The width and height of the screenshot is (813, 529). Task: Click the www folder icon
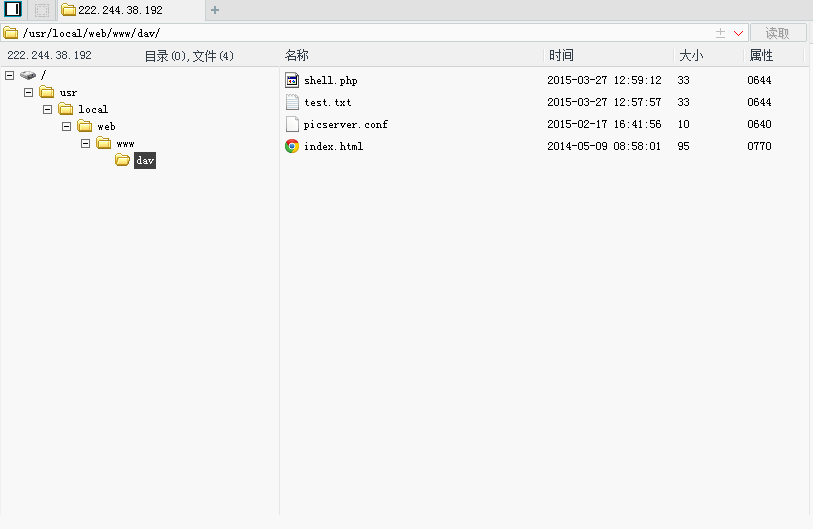[104, 143]
